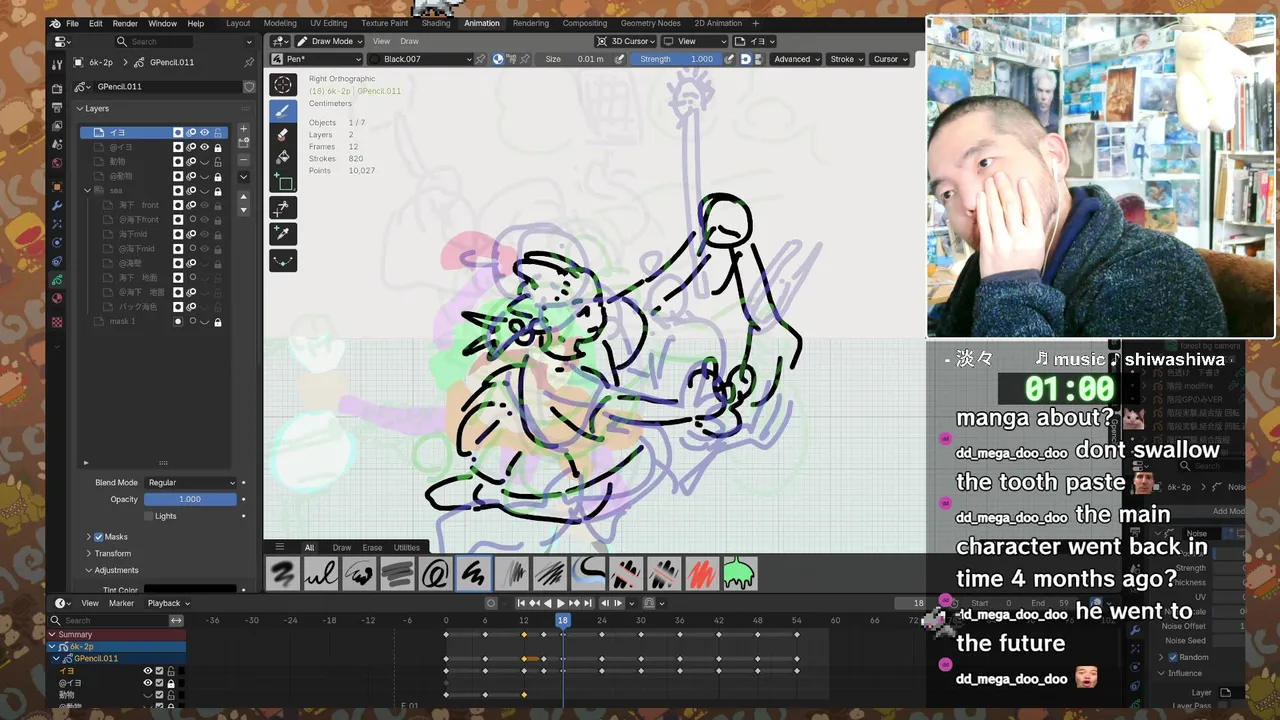
Task: Open the Material properties tab
Action: (x=57, y=298)
